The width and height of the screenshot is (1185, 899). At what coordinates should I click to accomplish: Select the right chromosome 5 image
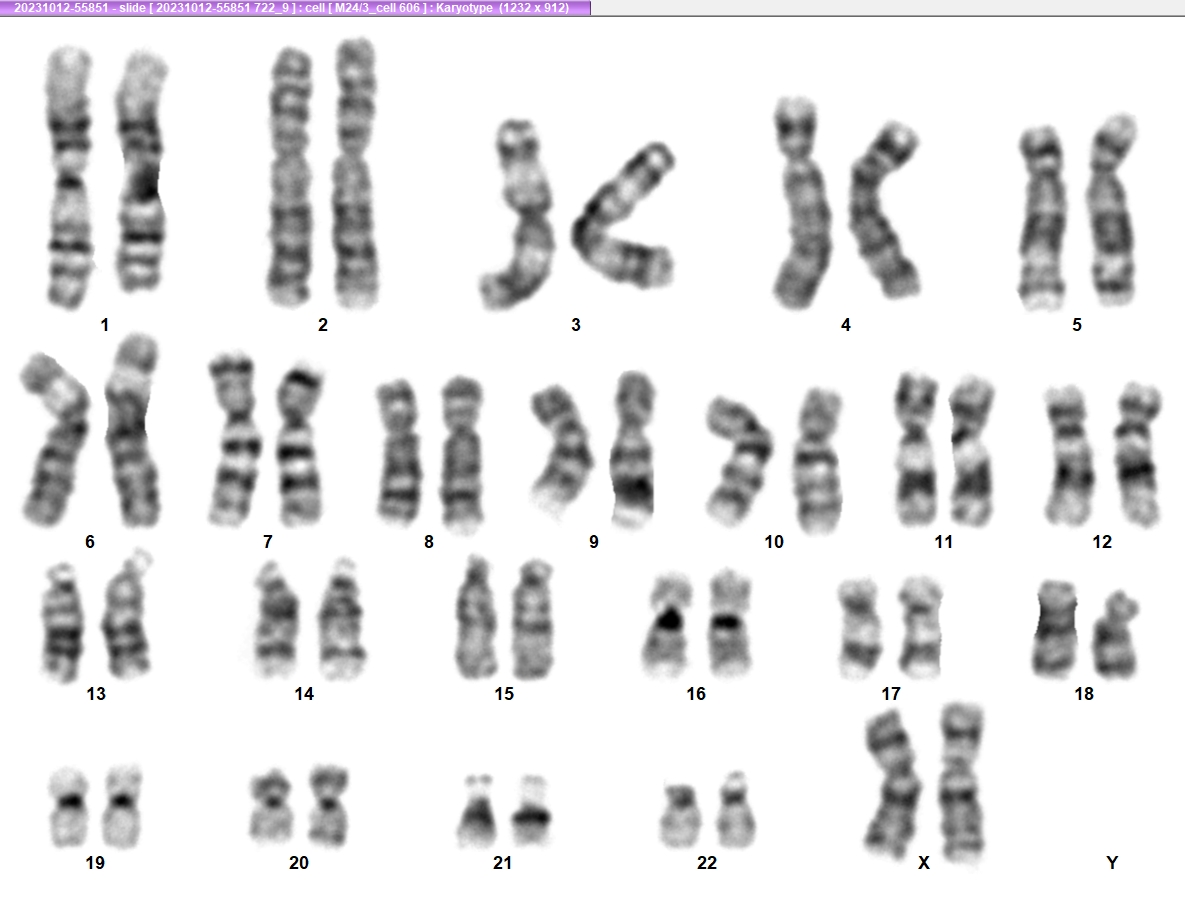point(1112,211)
